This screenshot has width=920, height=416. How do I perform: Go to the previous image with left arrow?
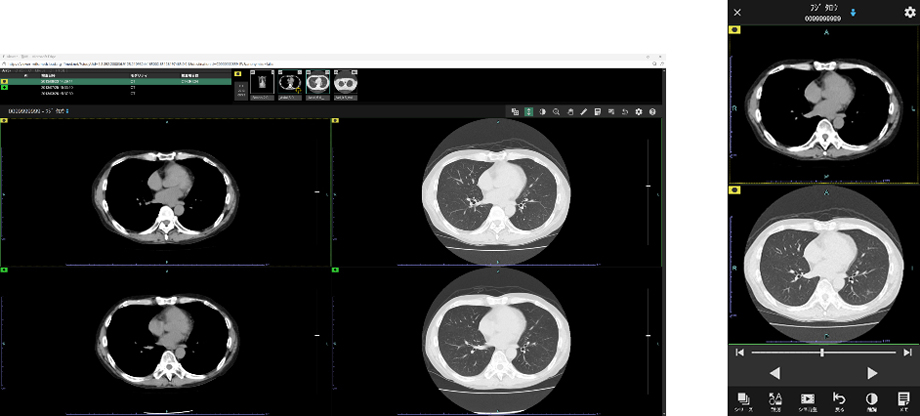tap(773, 373)
